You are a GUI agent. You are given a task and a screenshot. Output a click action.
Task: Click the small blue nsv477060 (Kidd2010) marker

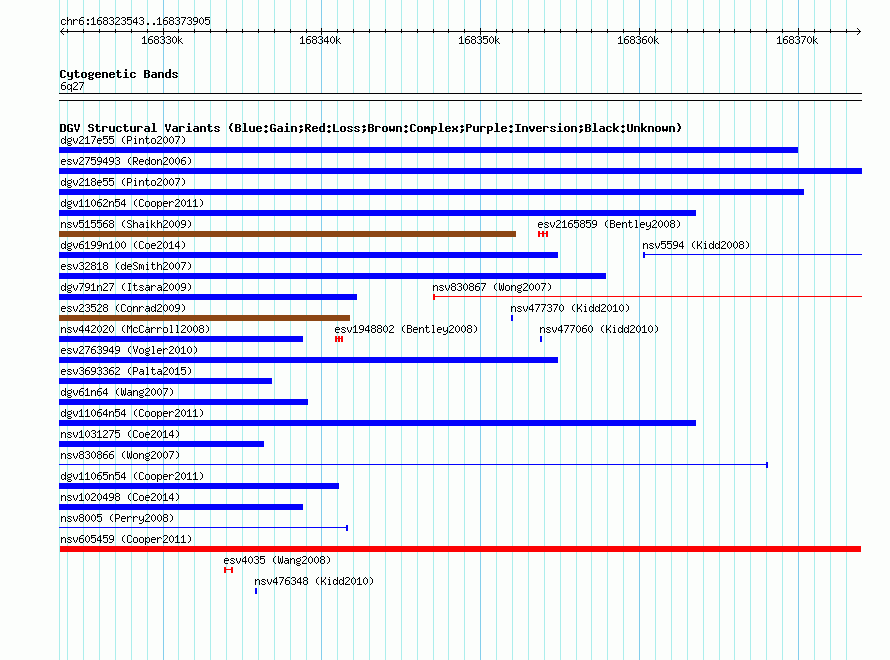point(541,339)
